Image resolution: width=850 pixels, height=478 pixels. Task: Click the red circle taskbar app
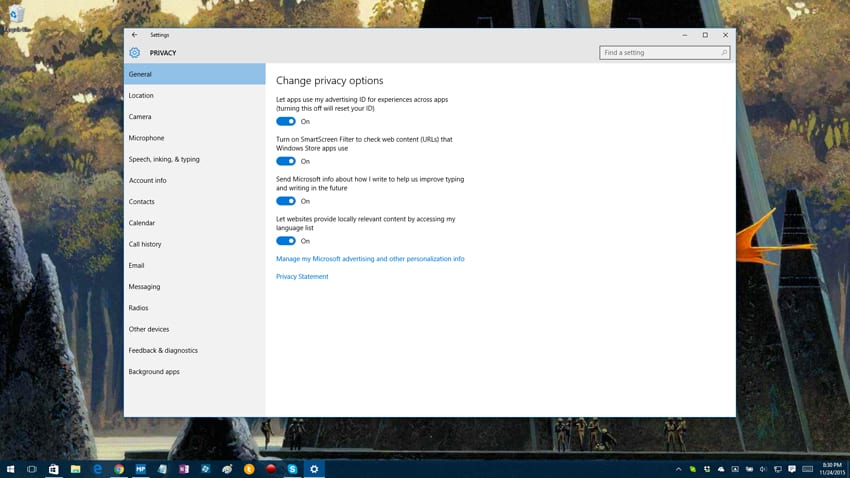coord(271,469)
